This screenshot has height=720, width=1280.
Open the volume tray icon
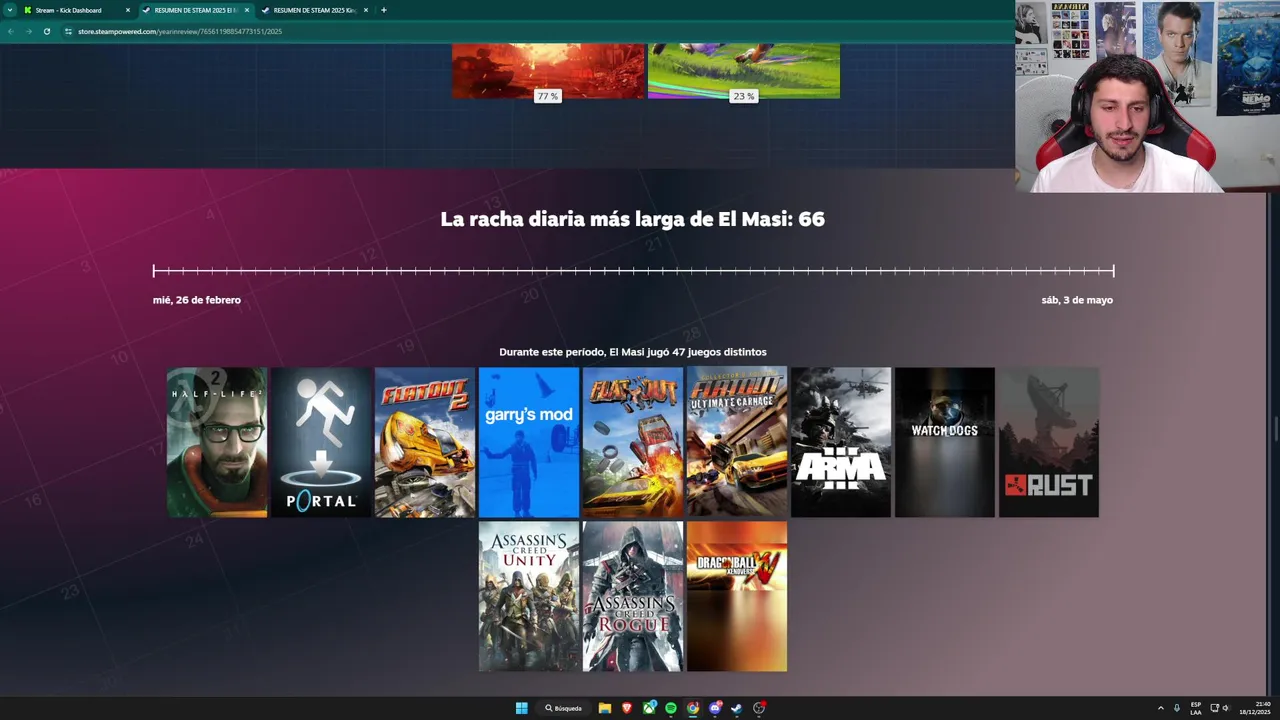coord(1226,708)
